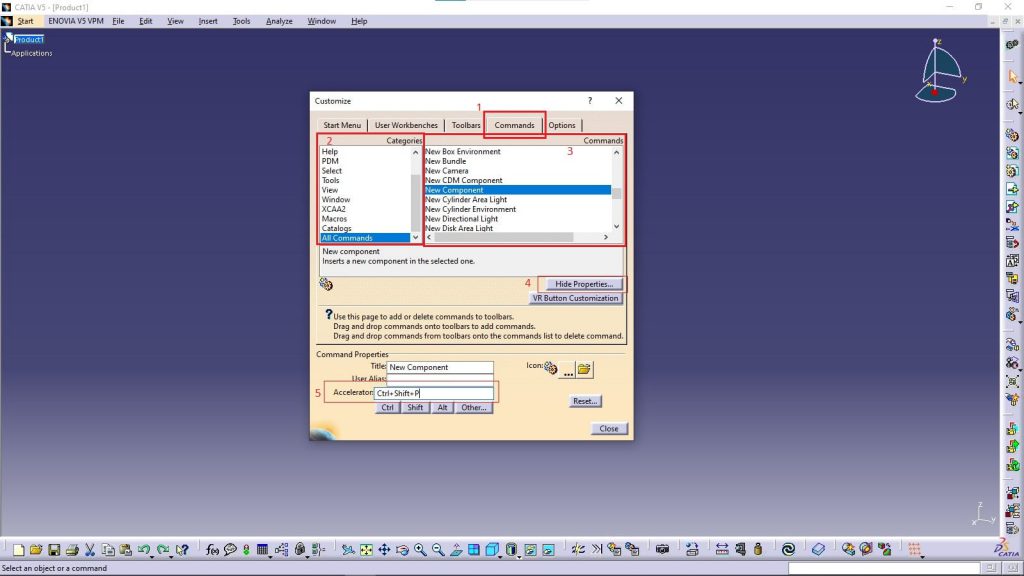Open the Tools menu
The image size is (1024, 576).
point(241,21)
